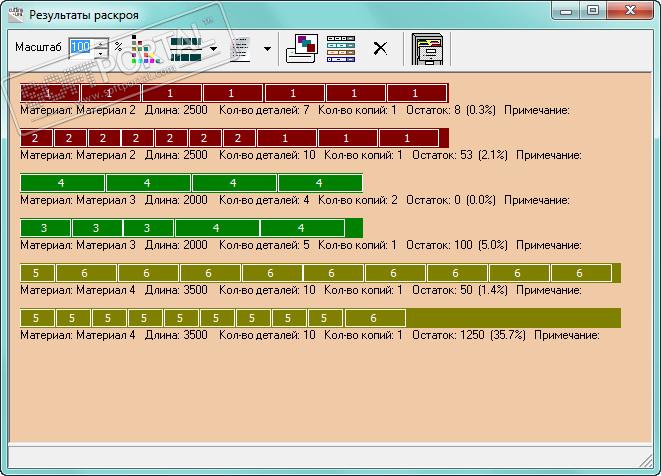Viewport: 661px width, 476px height.
Task: Expand the text list view dropdown arrow
Action: pyautogui.click(x=267, y=49)
